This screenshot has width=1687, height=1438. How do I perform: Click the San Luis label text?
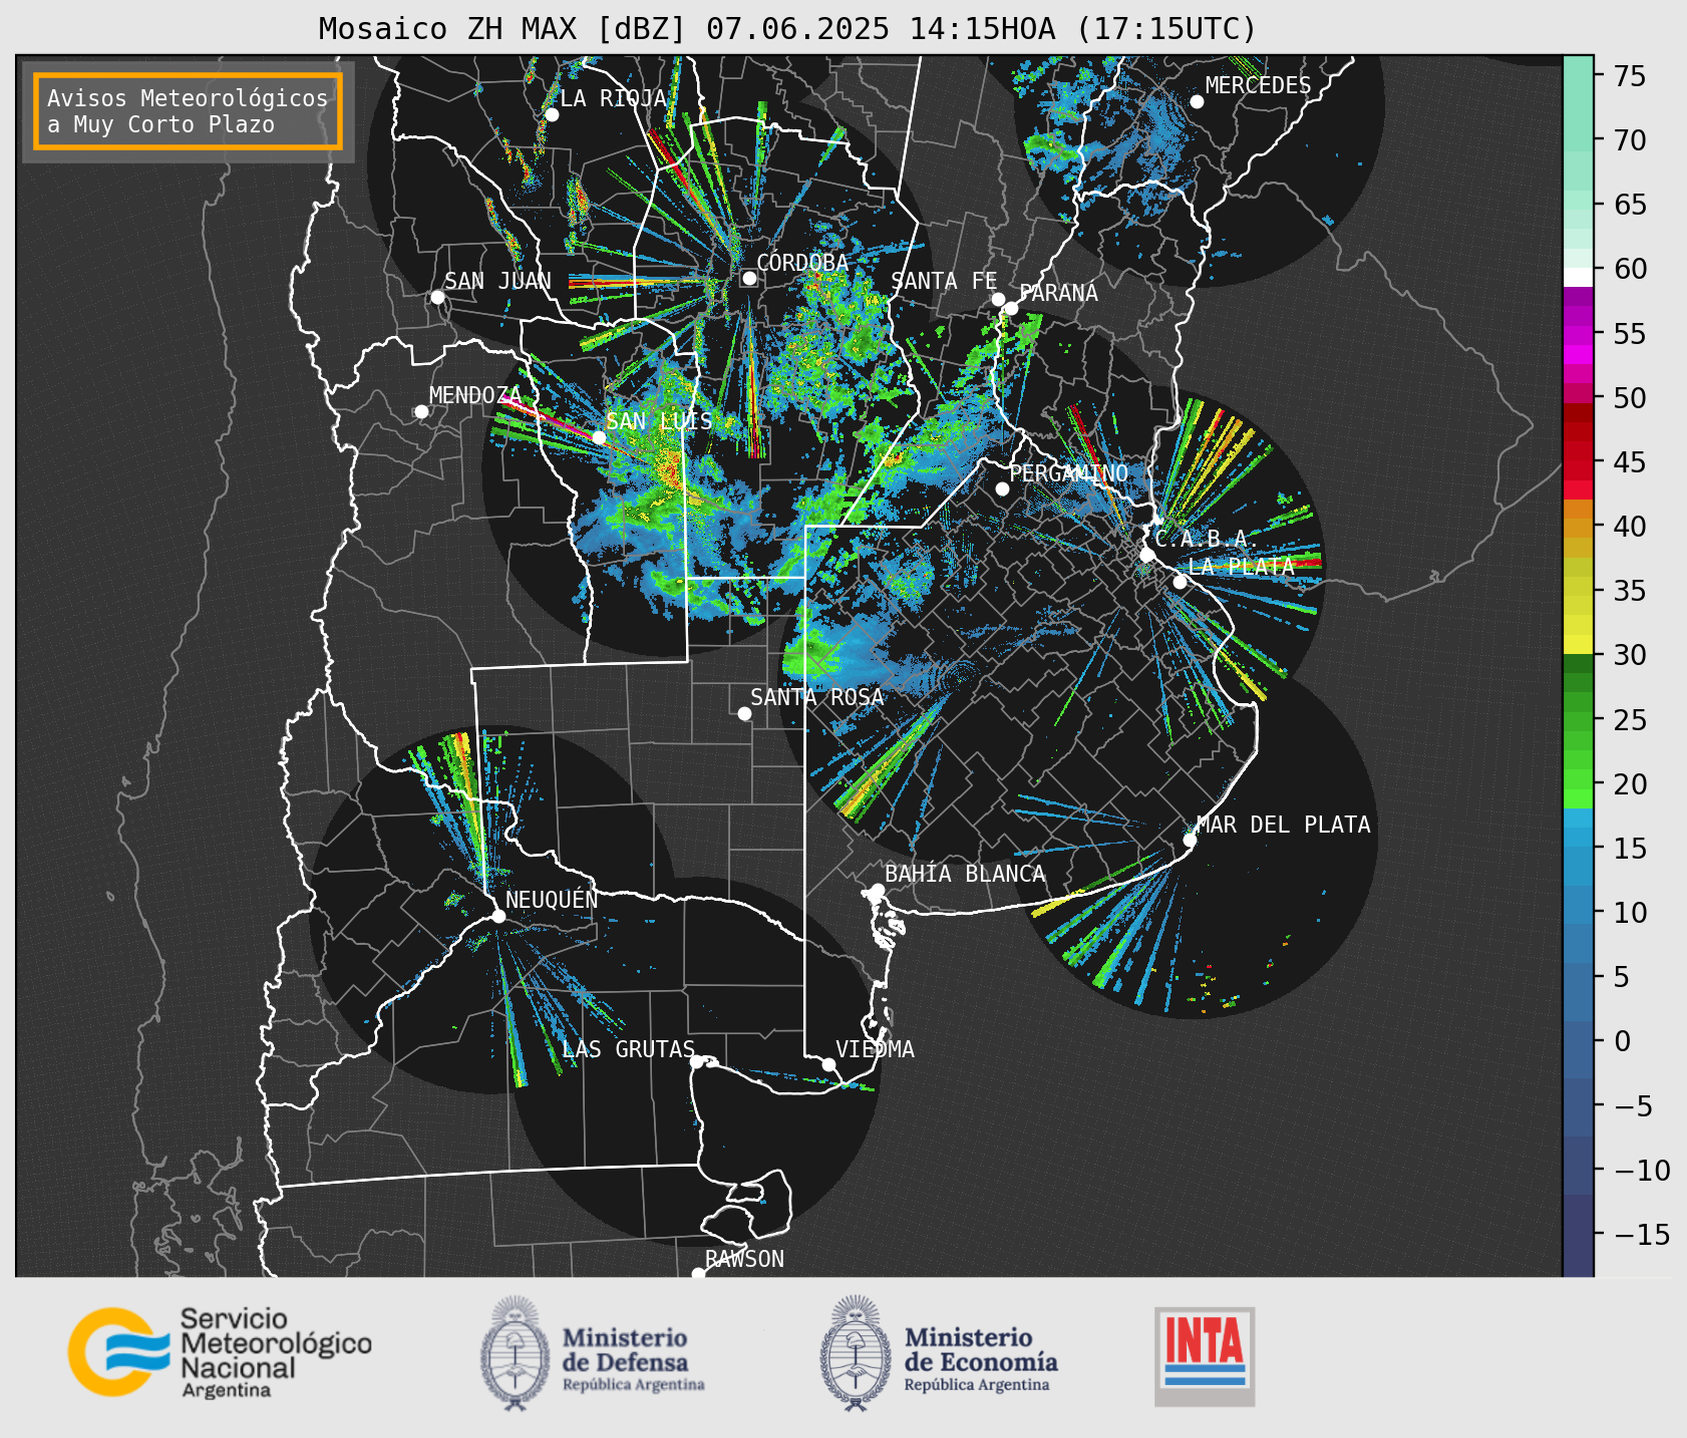coord(659,421)
